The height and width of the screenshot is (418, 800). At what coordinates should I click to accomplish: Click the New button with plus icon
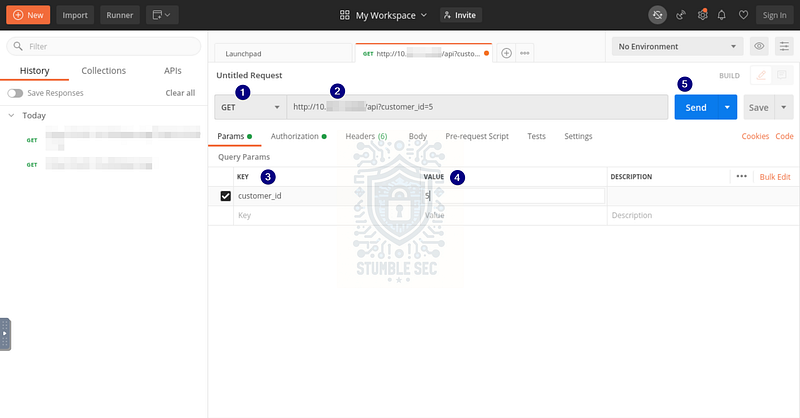pos(28,15)
